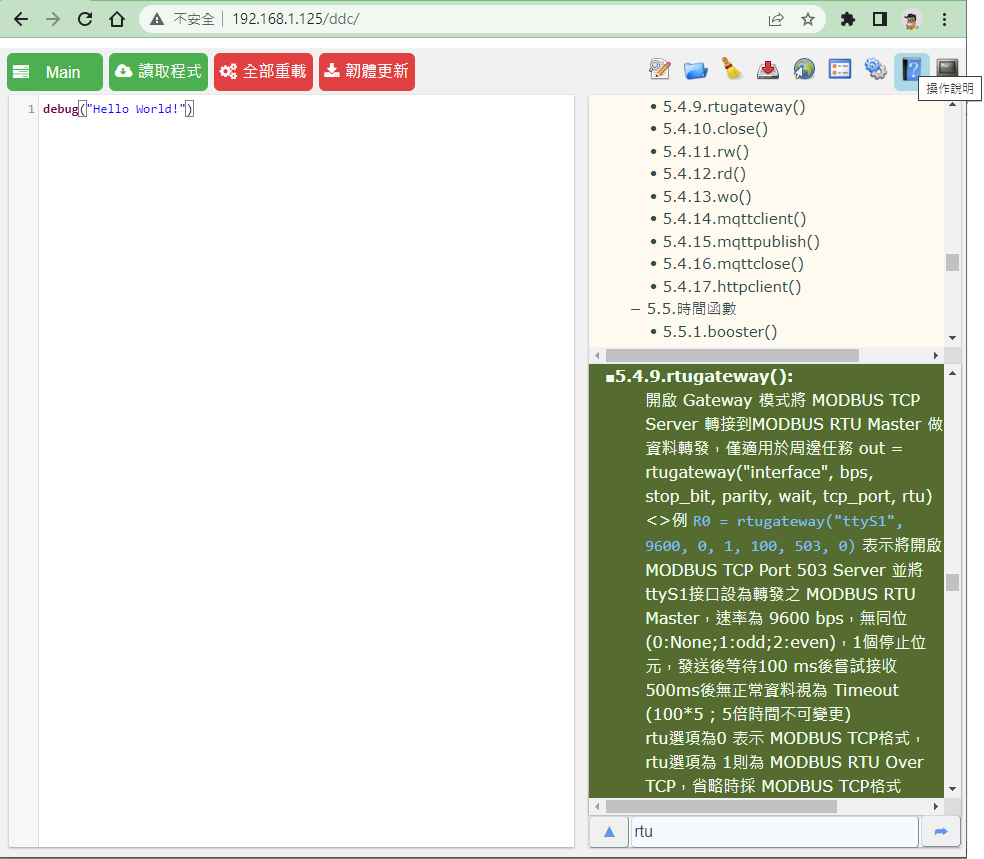Image resolution: width=984 pixels, height=859 pixels.
Task: Click description pane horizontal scroll right arrow
Action: coord(936,806)
